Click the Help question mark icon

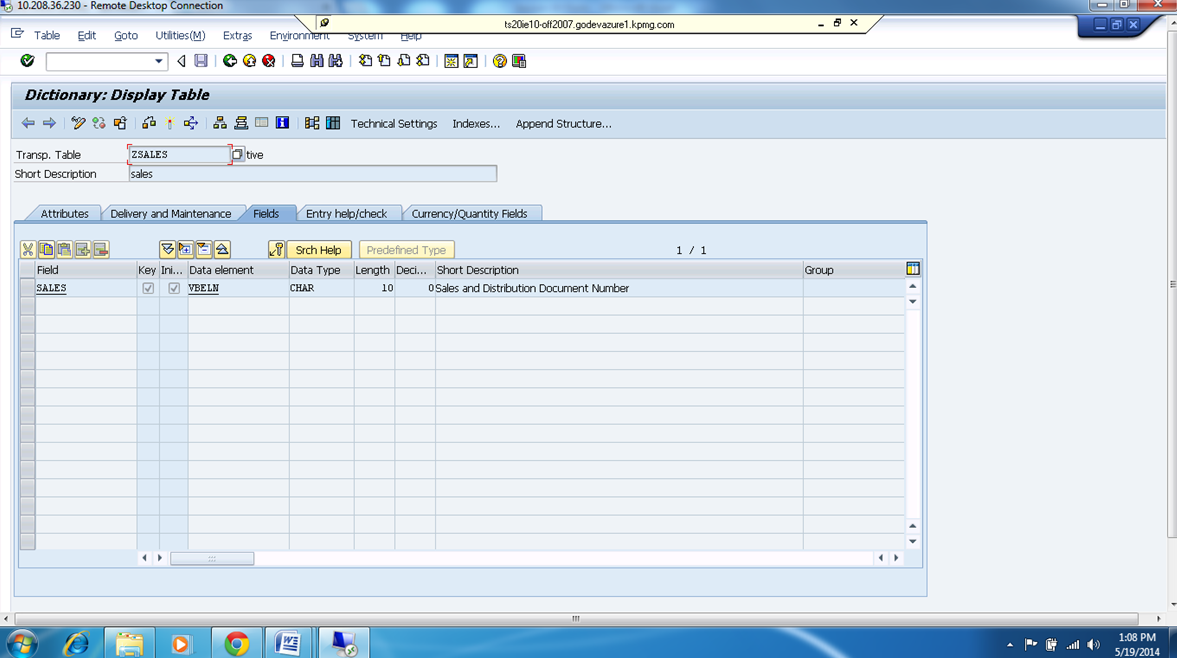tap(500, 61)
